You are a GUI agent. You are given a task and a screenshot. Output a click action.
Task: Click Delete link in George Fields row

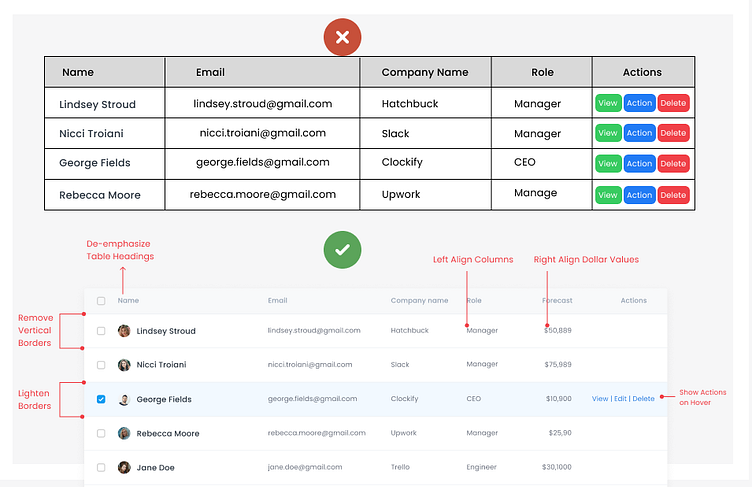643,399
